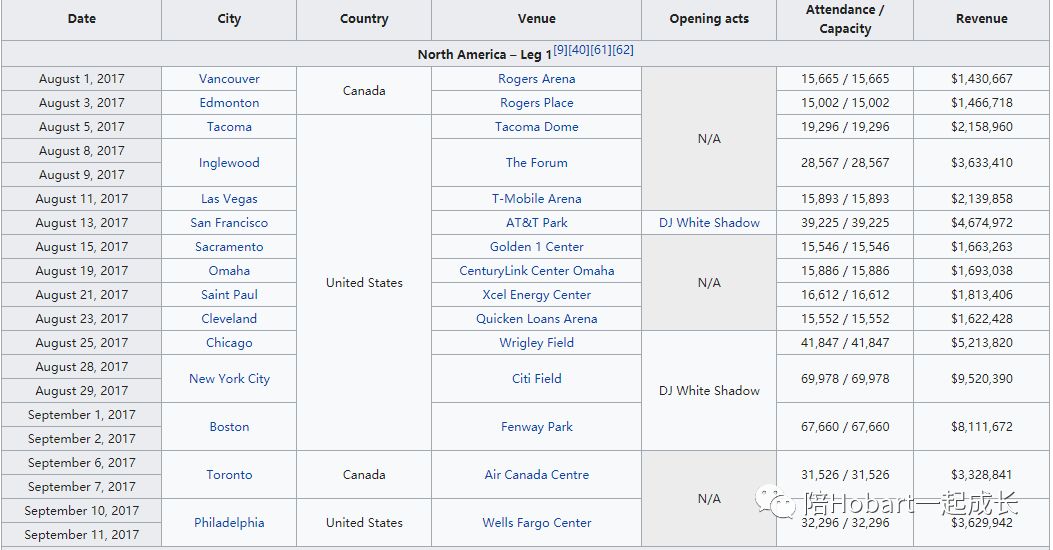Open citation reference [62]

click(x=623, y=50)
